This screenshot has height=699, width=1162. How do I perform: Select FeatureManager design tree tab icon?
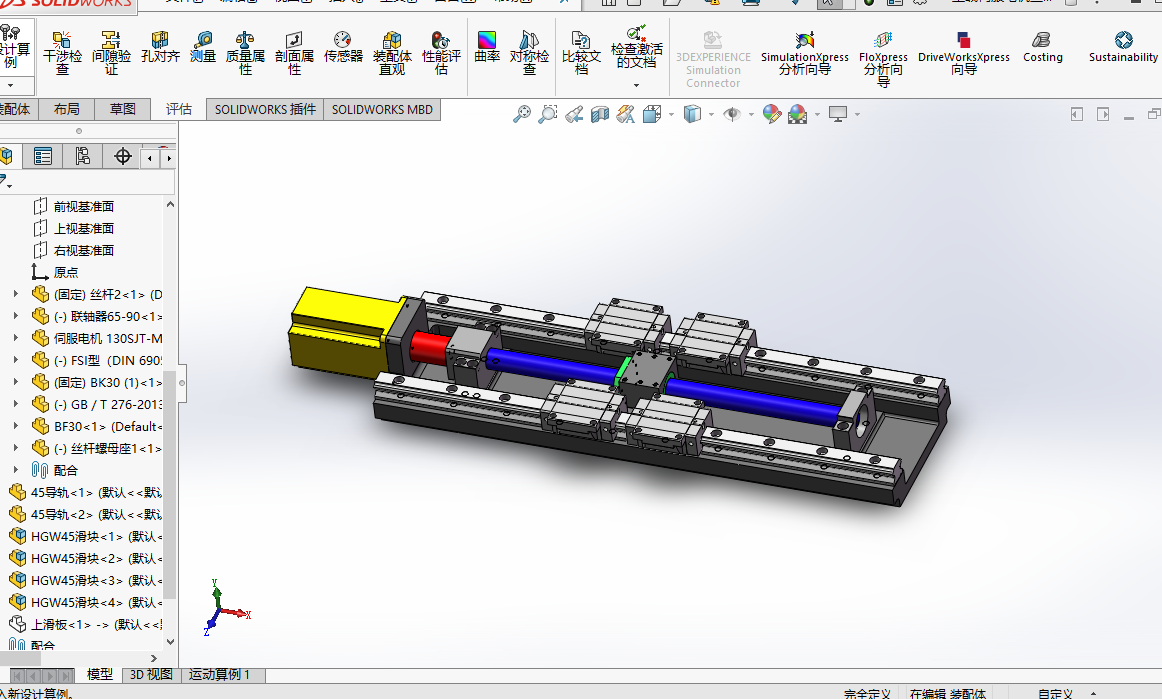tap(7, 156)
